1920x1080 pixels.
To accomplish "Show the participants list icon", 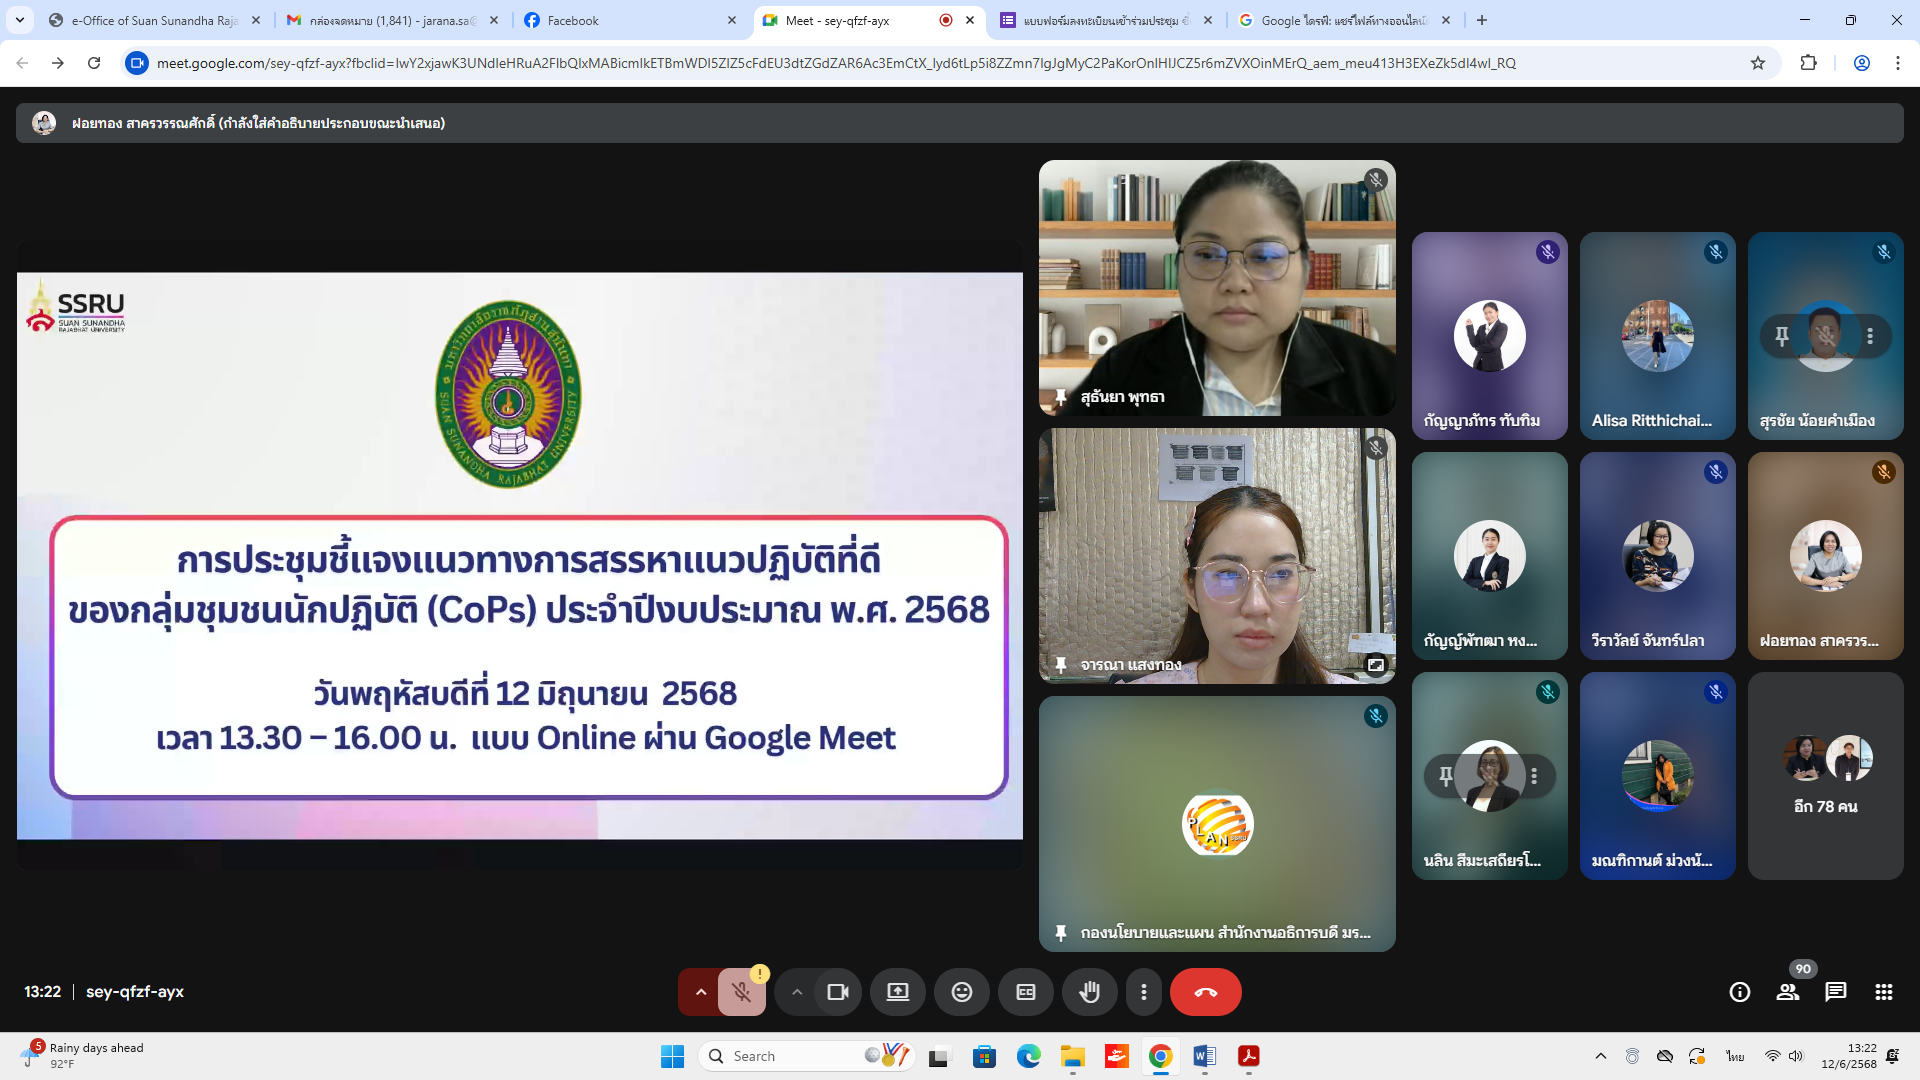I will [x=1787, y=992].
